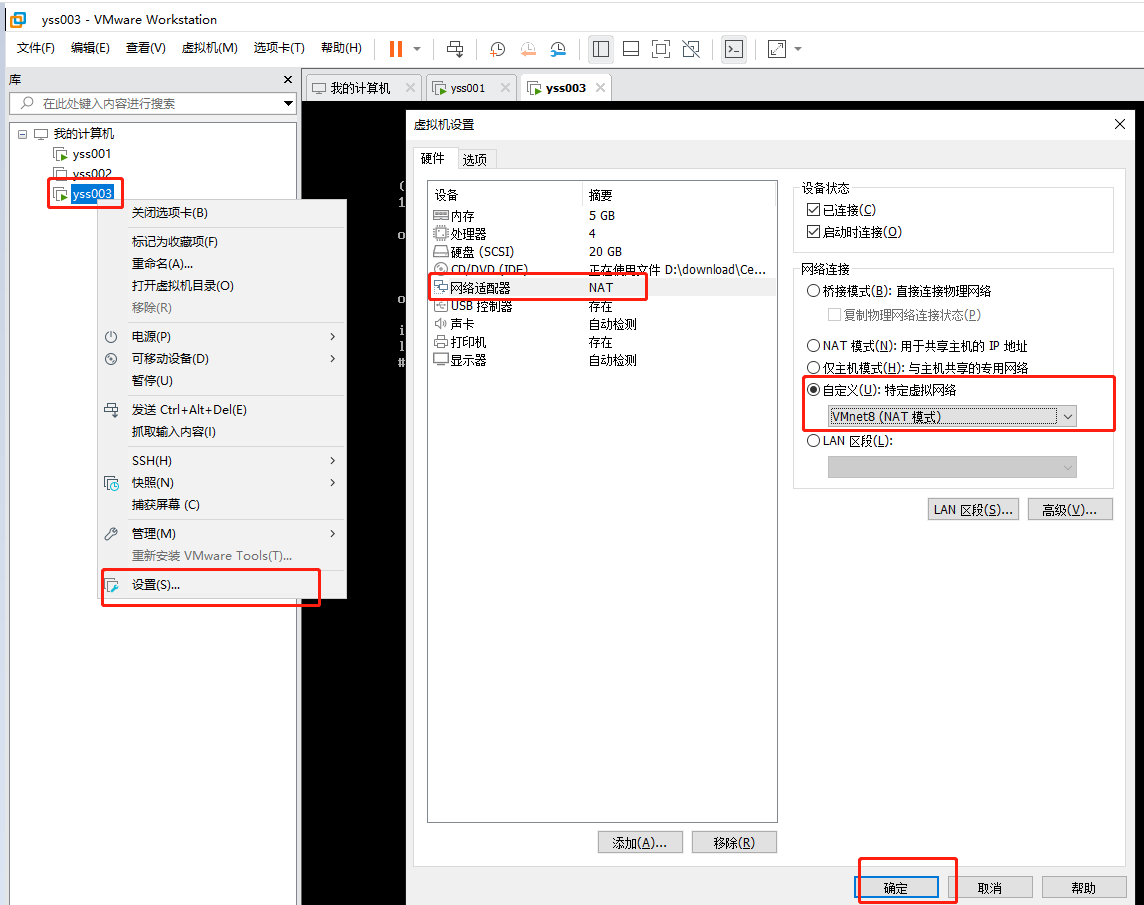Close the library panel with its X
This screenshot has height=905, width=1144.
pyautogui.click(x=288, y=80)
